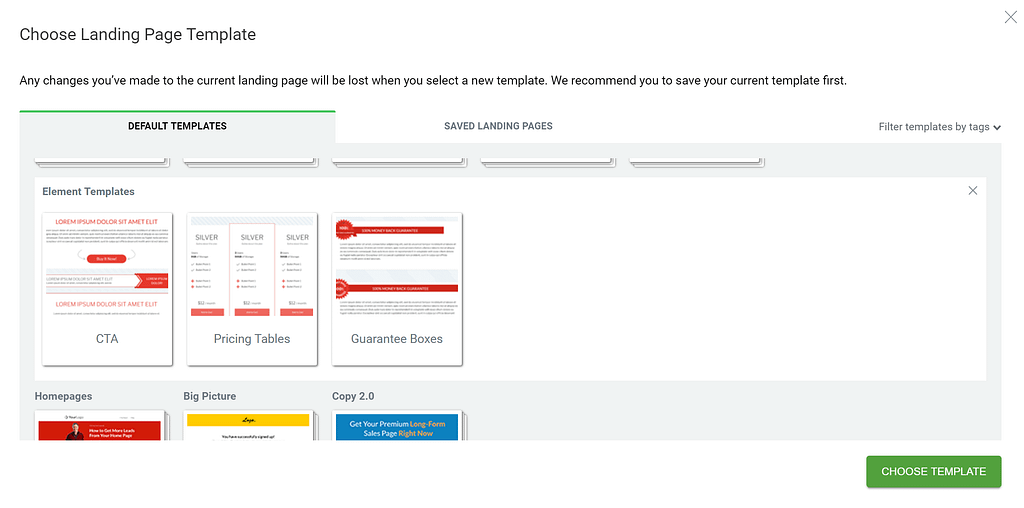Screen dimensions: 1024x508
Task: Click the Guarantee Boxes caption text
Action: pyautogui.click(x=397, y=339)
